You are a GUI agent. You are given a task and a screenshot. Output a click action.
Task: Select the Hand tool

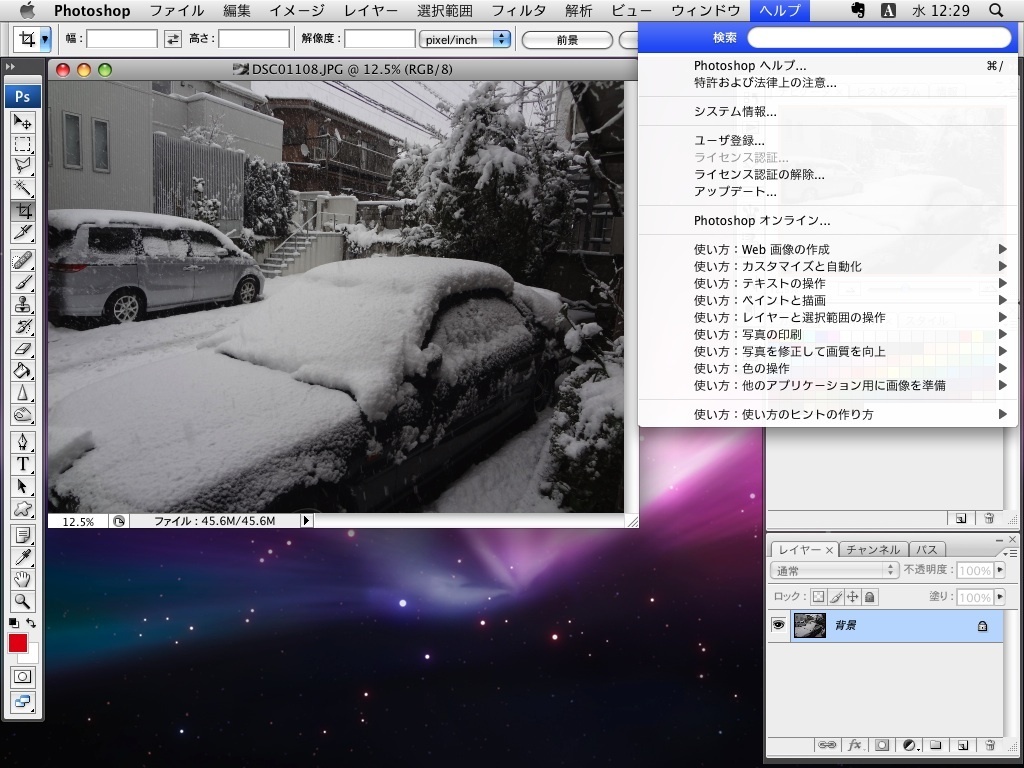(x=22, y=579)
